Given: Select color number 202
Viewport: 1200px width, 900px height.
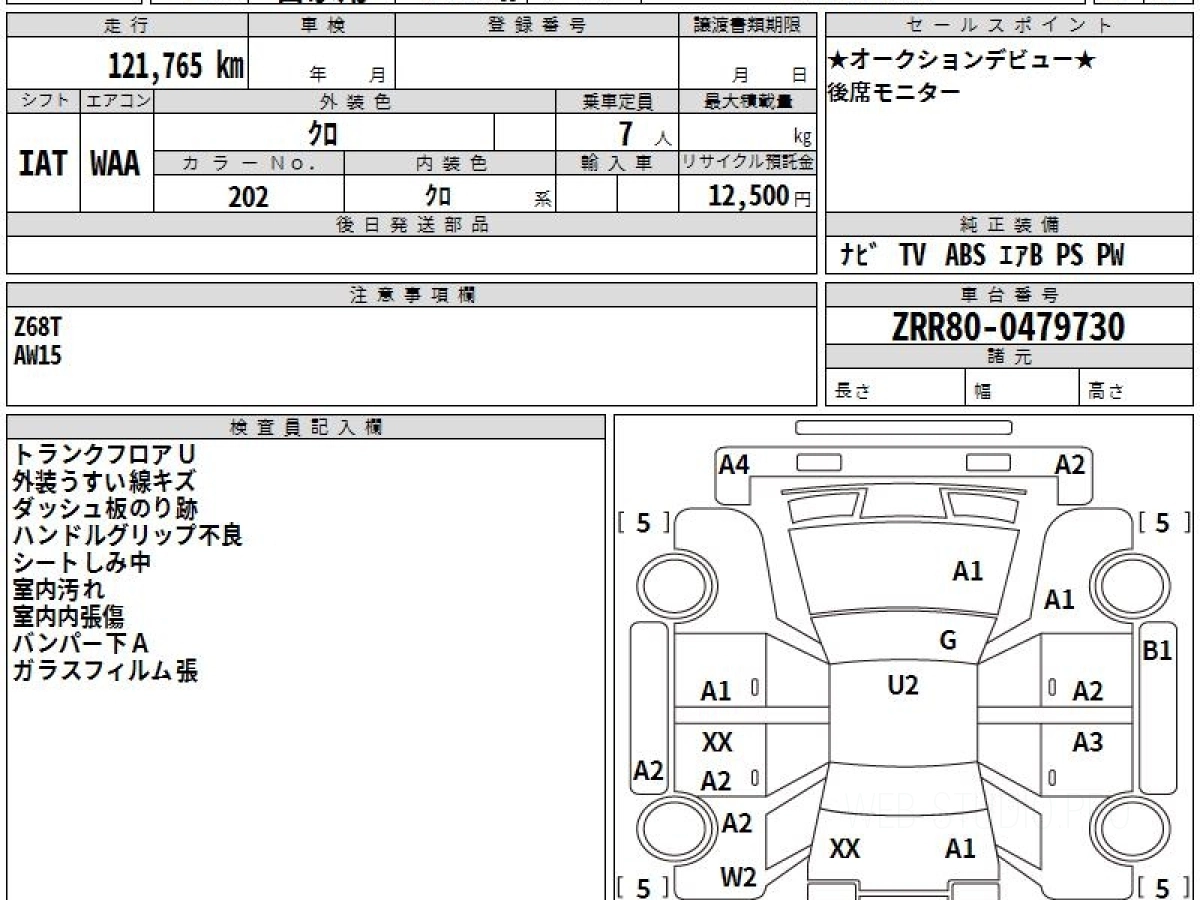Looking at the screenshot, I should 248,196.
